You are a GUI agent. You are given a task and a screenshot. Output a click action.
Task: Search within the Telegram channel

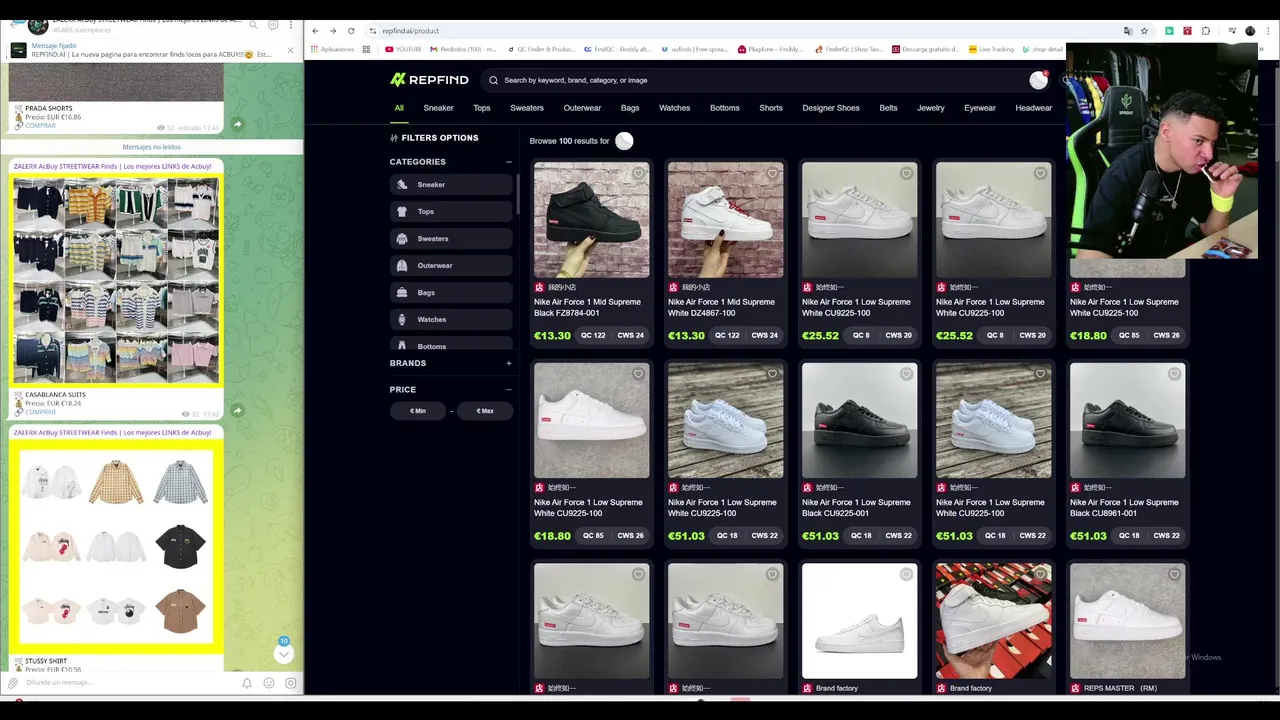254,25
